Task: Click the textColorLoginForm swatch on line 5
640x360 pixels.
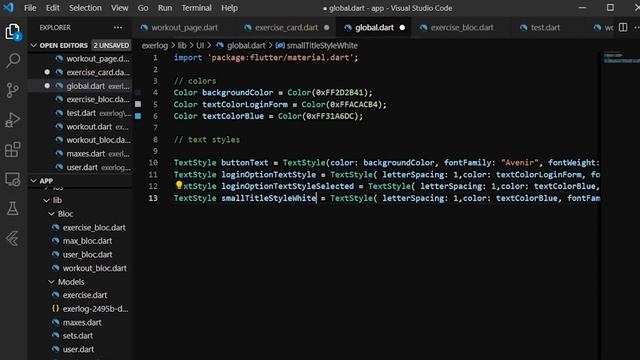Action: point(138,104)
